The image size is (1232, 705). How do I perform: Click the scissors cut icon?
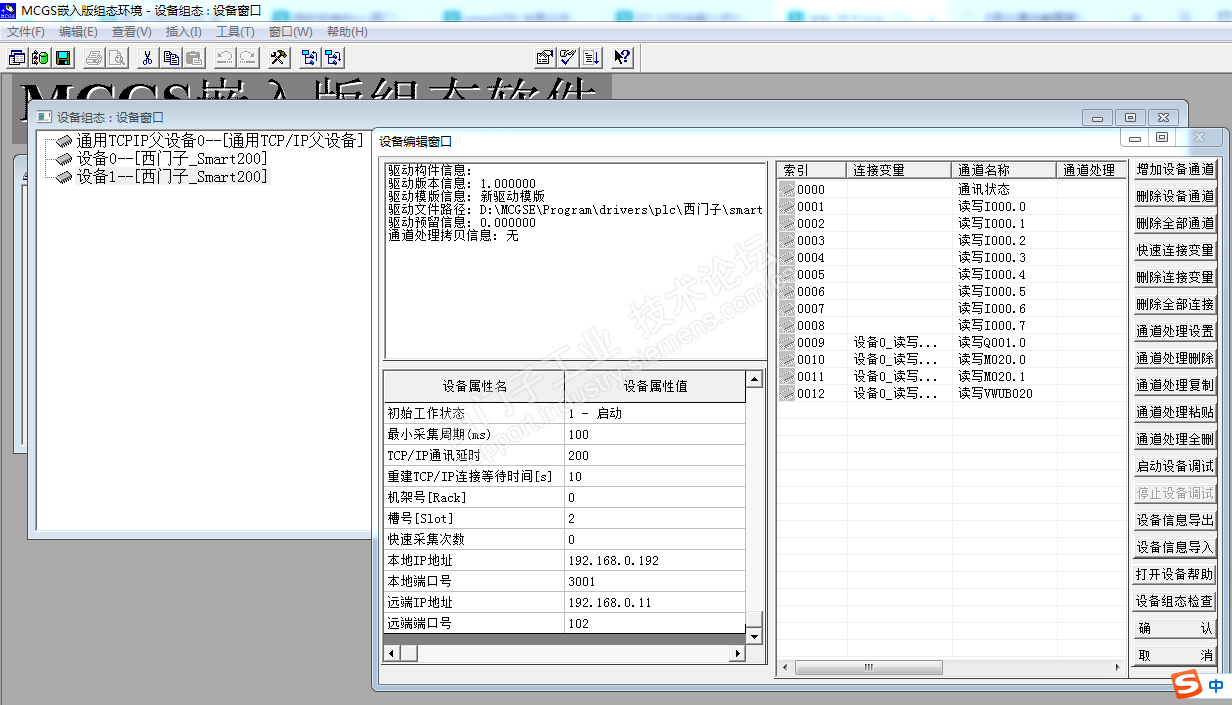point(147,58)
